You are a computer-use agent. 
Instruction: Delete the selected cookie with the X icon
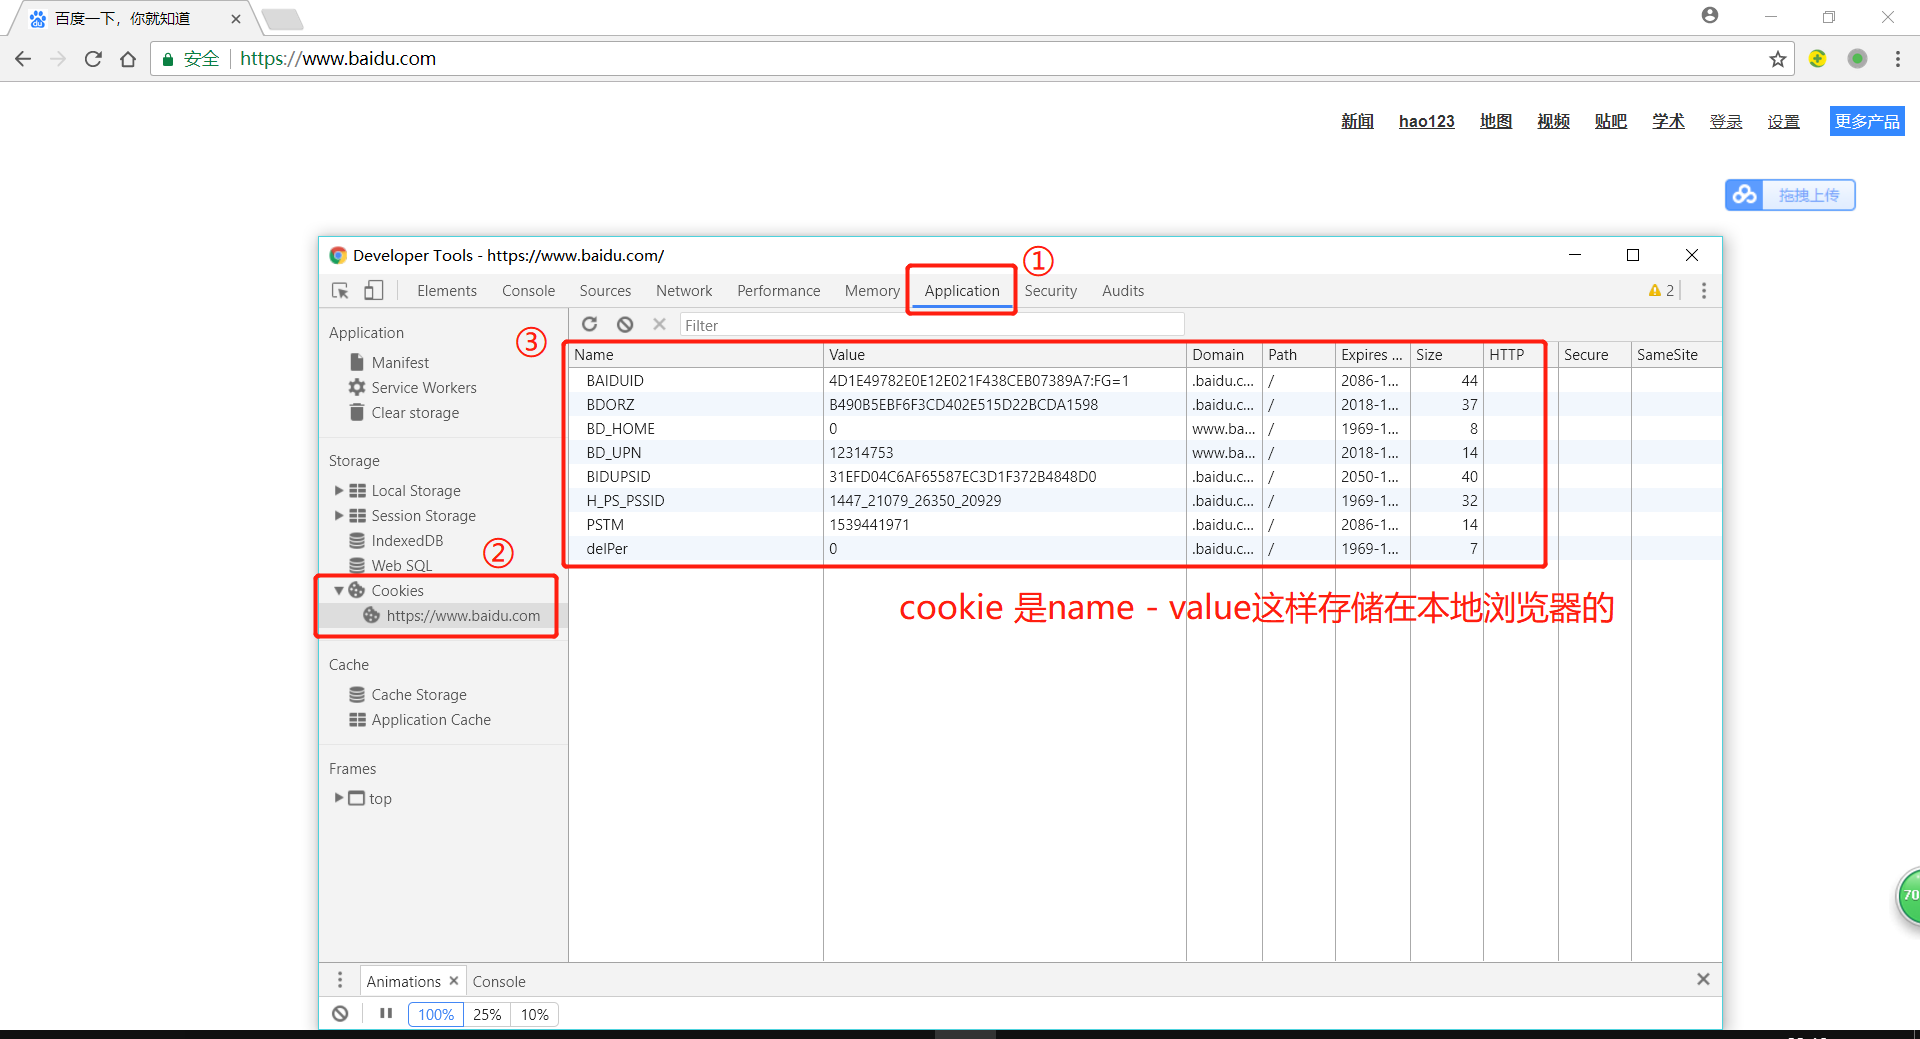[659, 324]
